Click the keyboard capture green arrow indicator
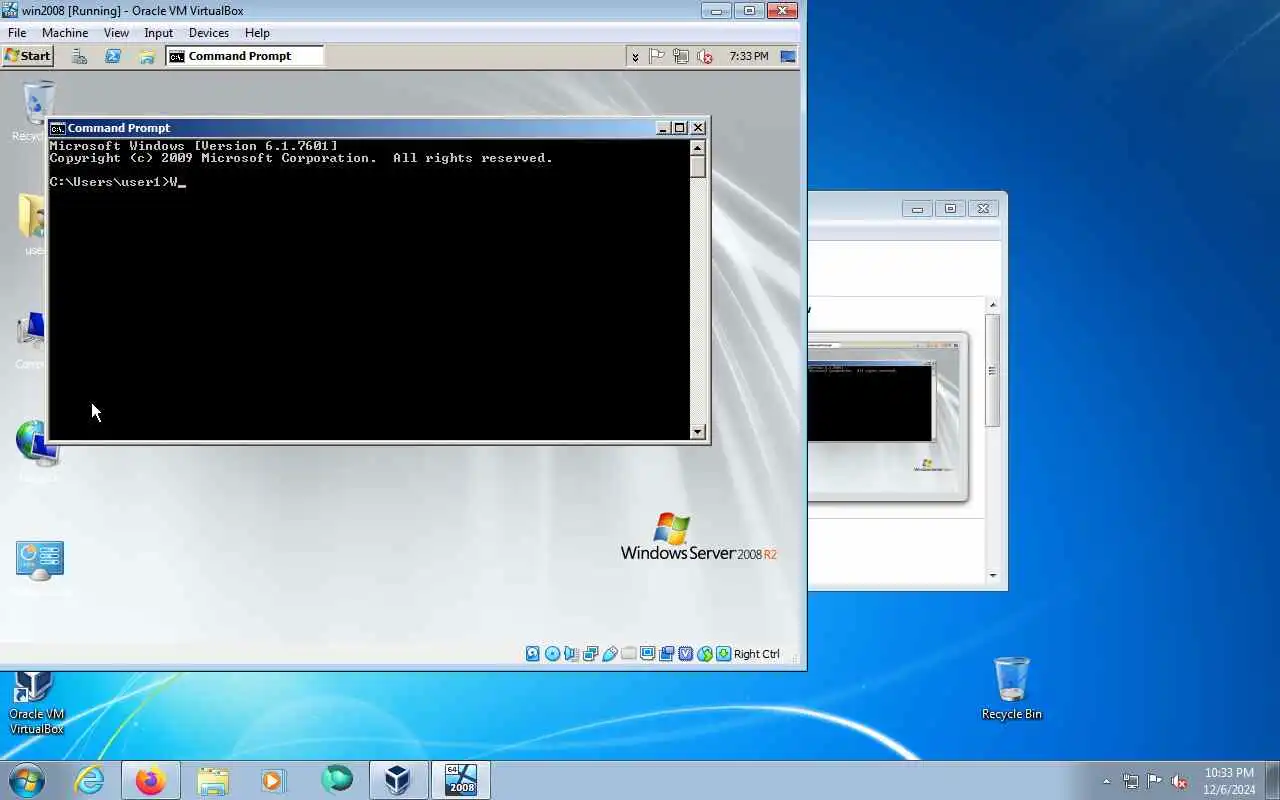This screenshot has width=1280, height=800. pos(723,654)
